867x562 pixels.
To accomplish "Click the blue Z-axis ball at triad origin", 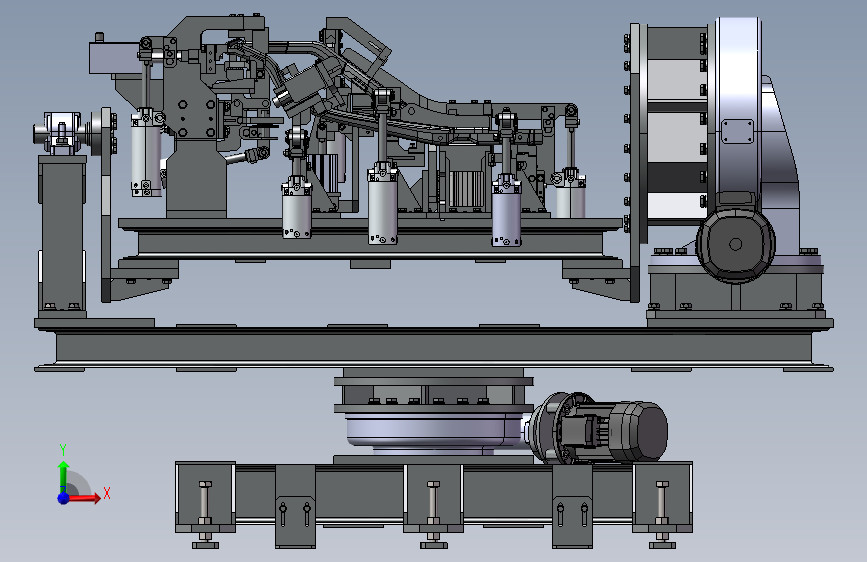I will pyautogui.click(x=63, y=498).
